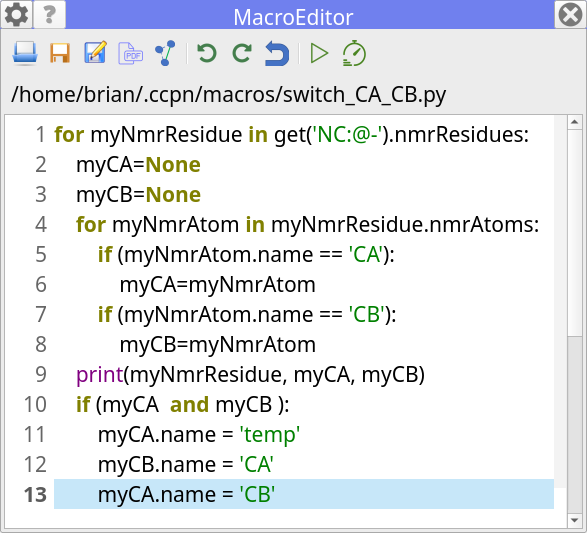Redo the last edit
Screen dimensions: 587x533
pyautogui.click(x=242, y=53)
